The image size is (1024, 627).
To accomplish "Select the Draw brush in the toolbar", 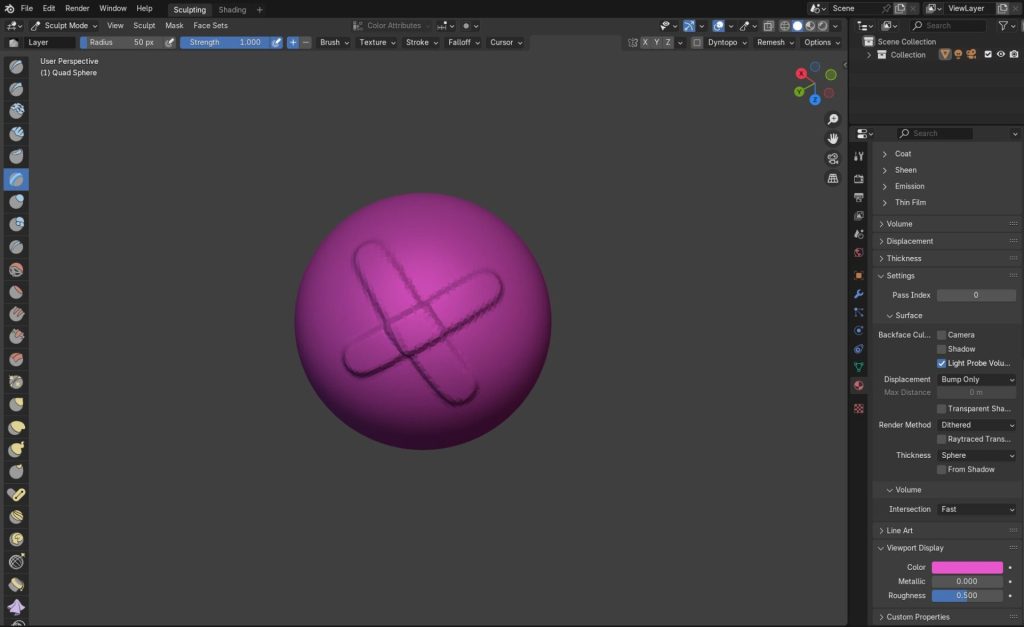I will [16, 67].
